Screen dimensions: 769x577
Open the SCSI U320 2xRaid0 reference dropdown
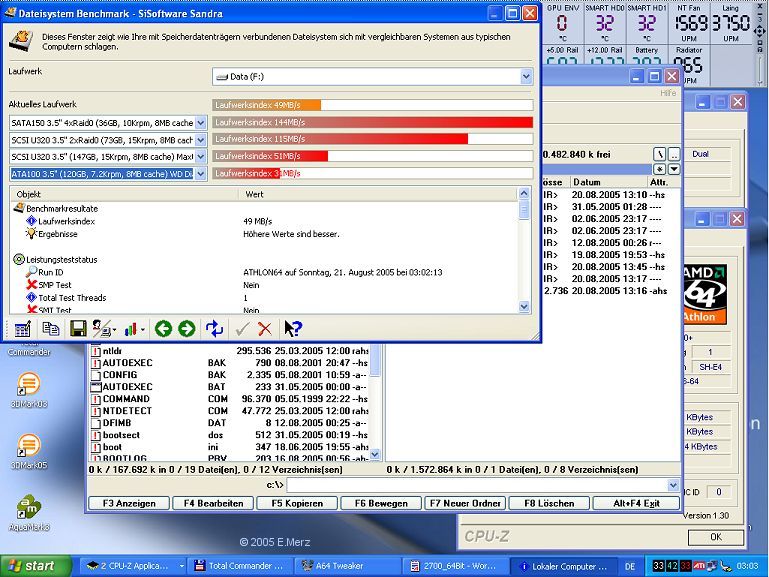201,140
